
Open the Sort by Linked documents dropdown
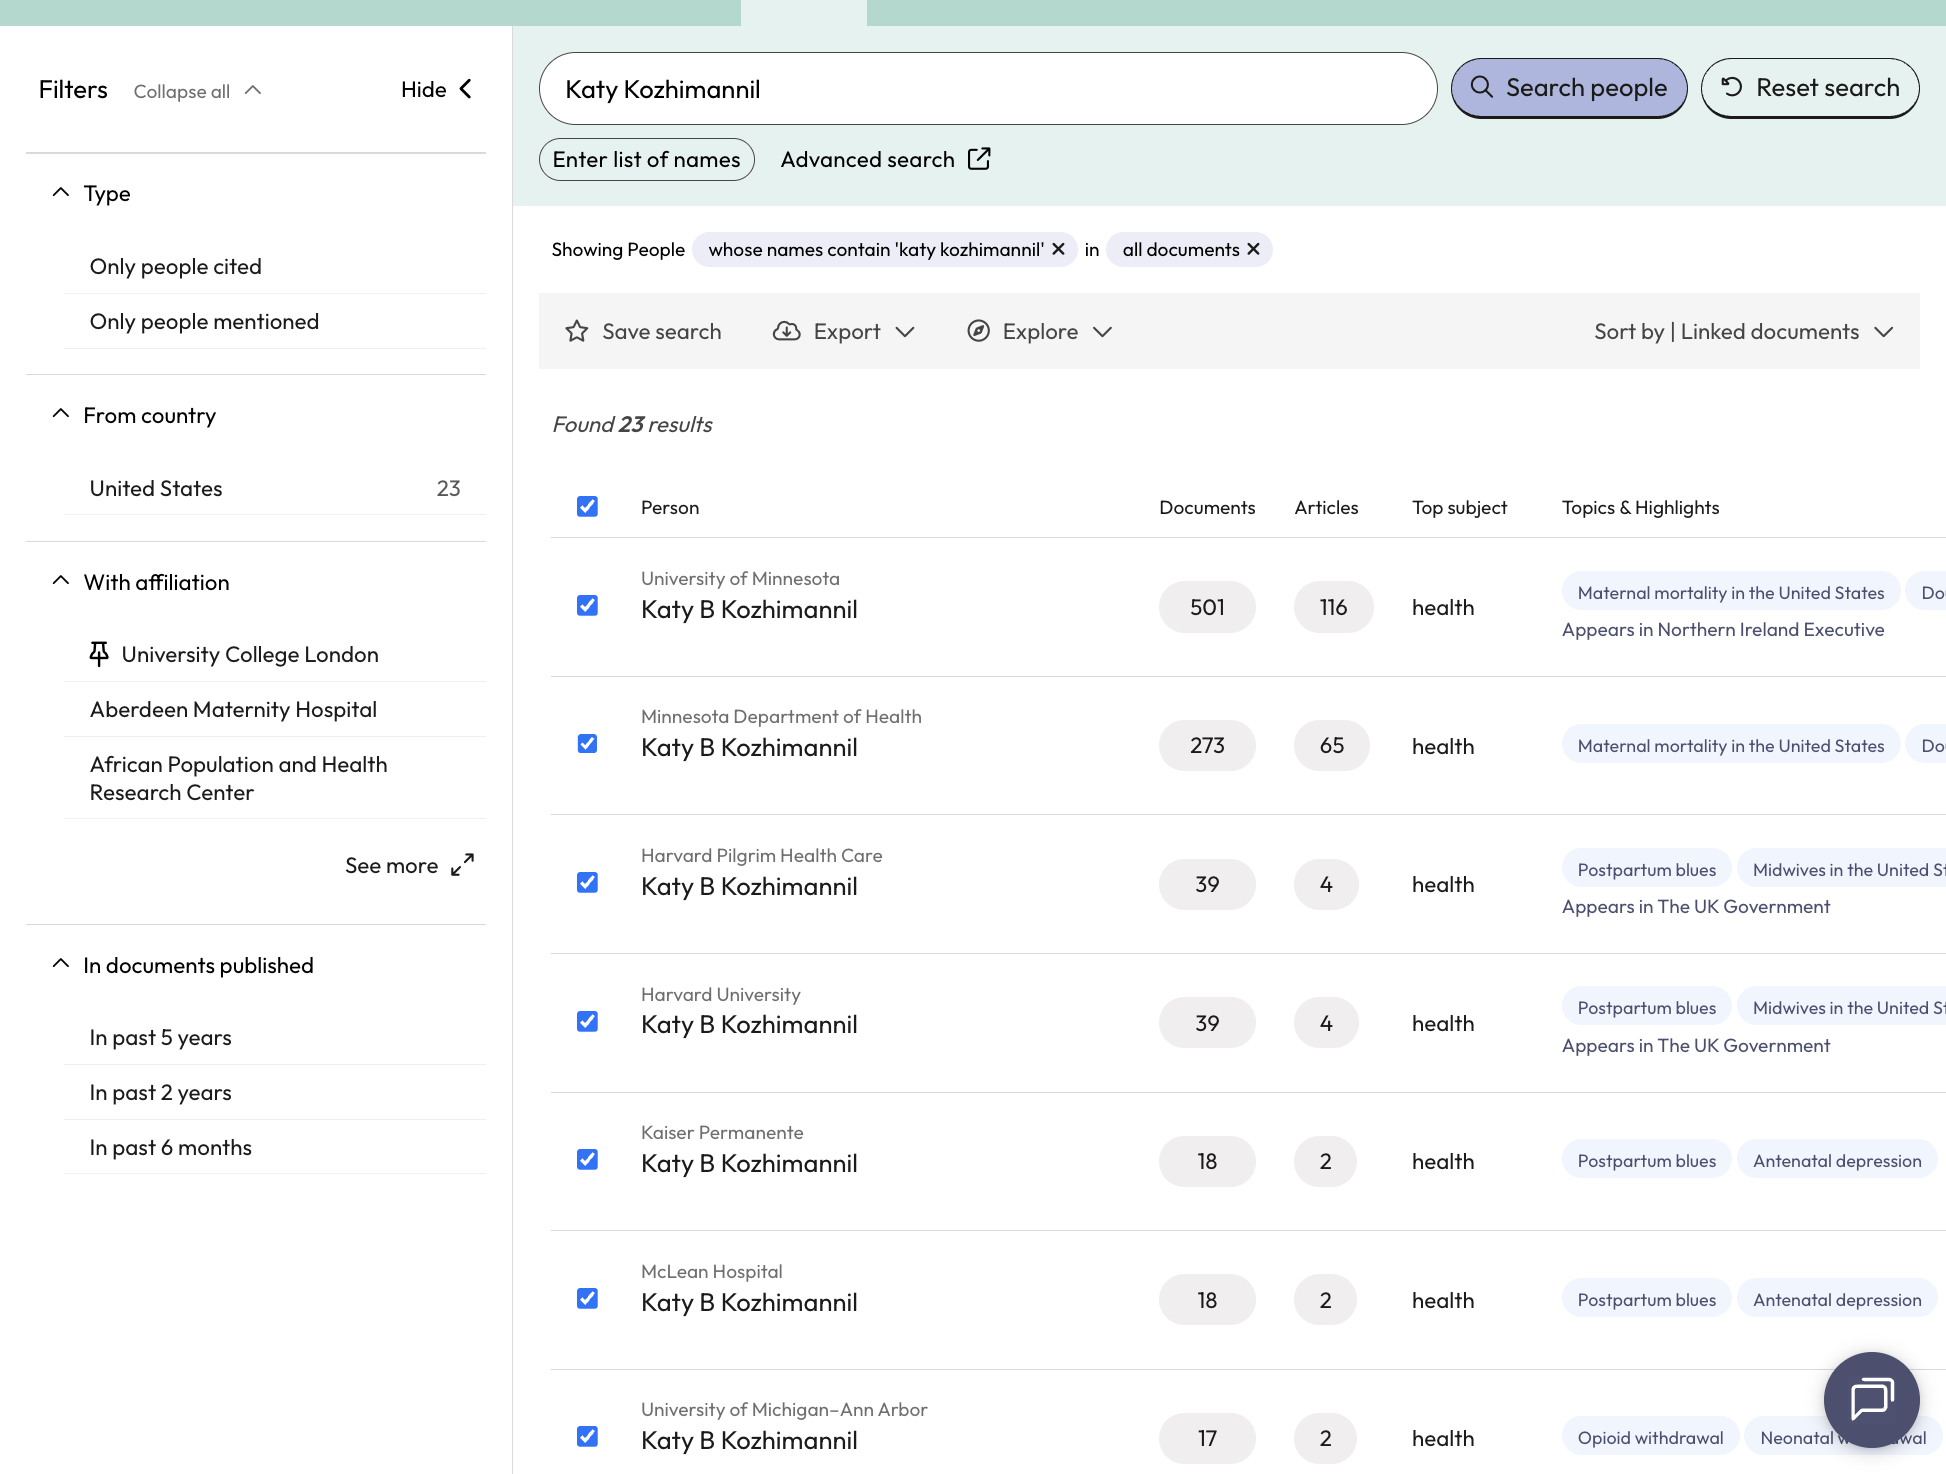(1744, 331)
